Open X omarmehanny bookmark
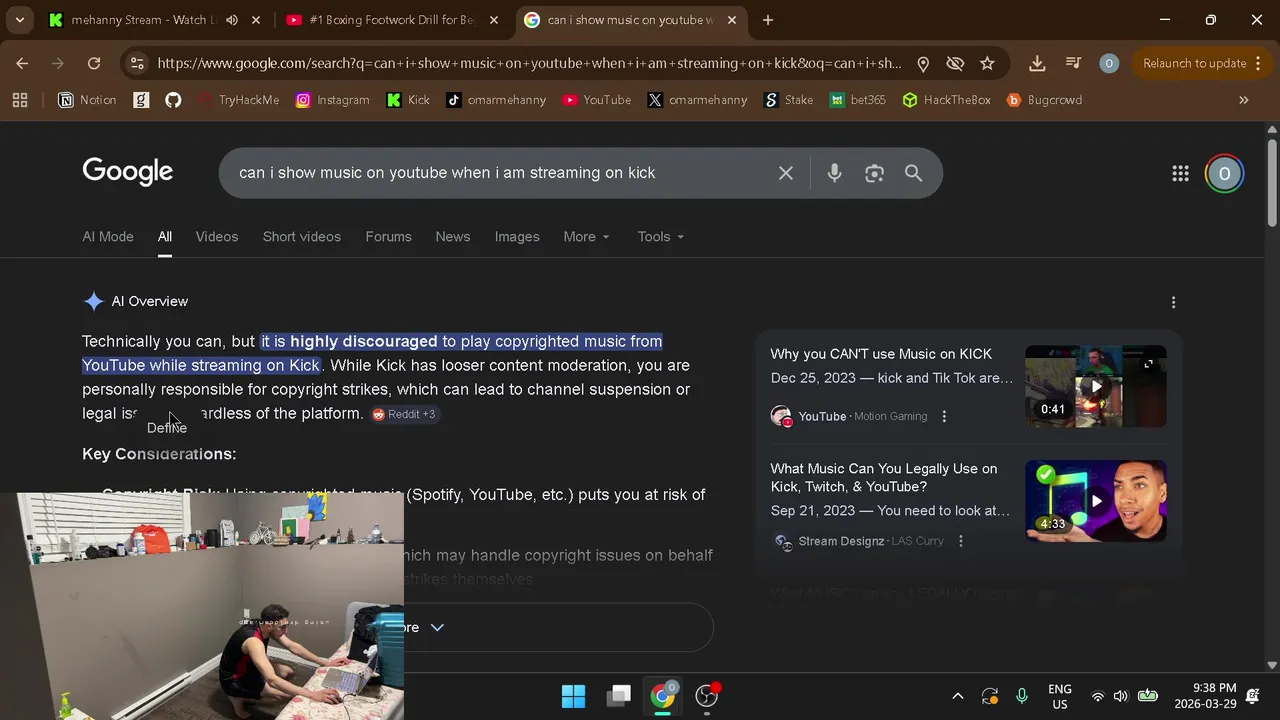The width and height of the screenshot is (1280, 720). click(x=697, y=100)
